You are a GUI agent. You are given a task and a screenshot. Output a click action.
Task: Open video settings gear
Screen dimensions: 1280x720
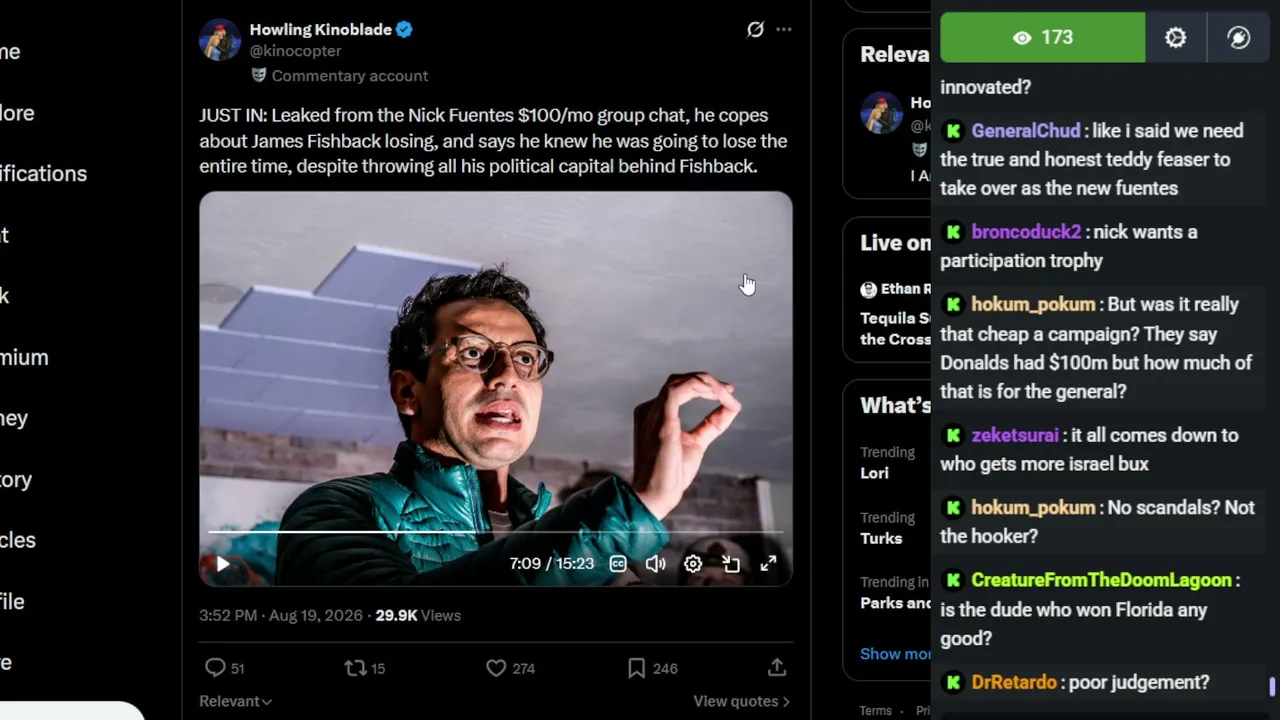[x=693, y=564]
